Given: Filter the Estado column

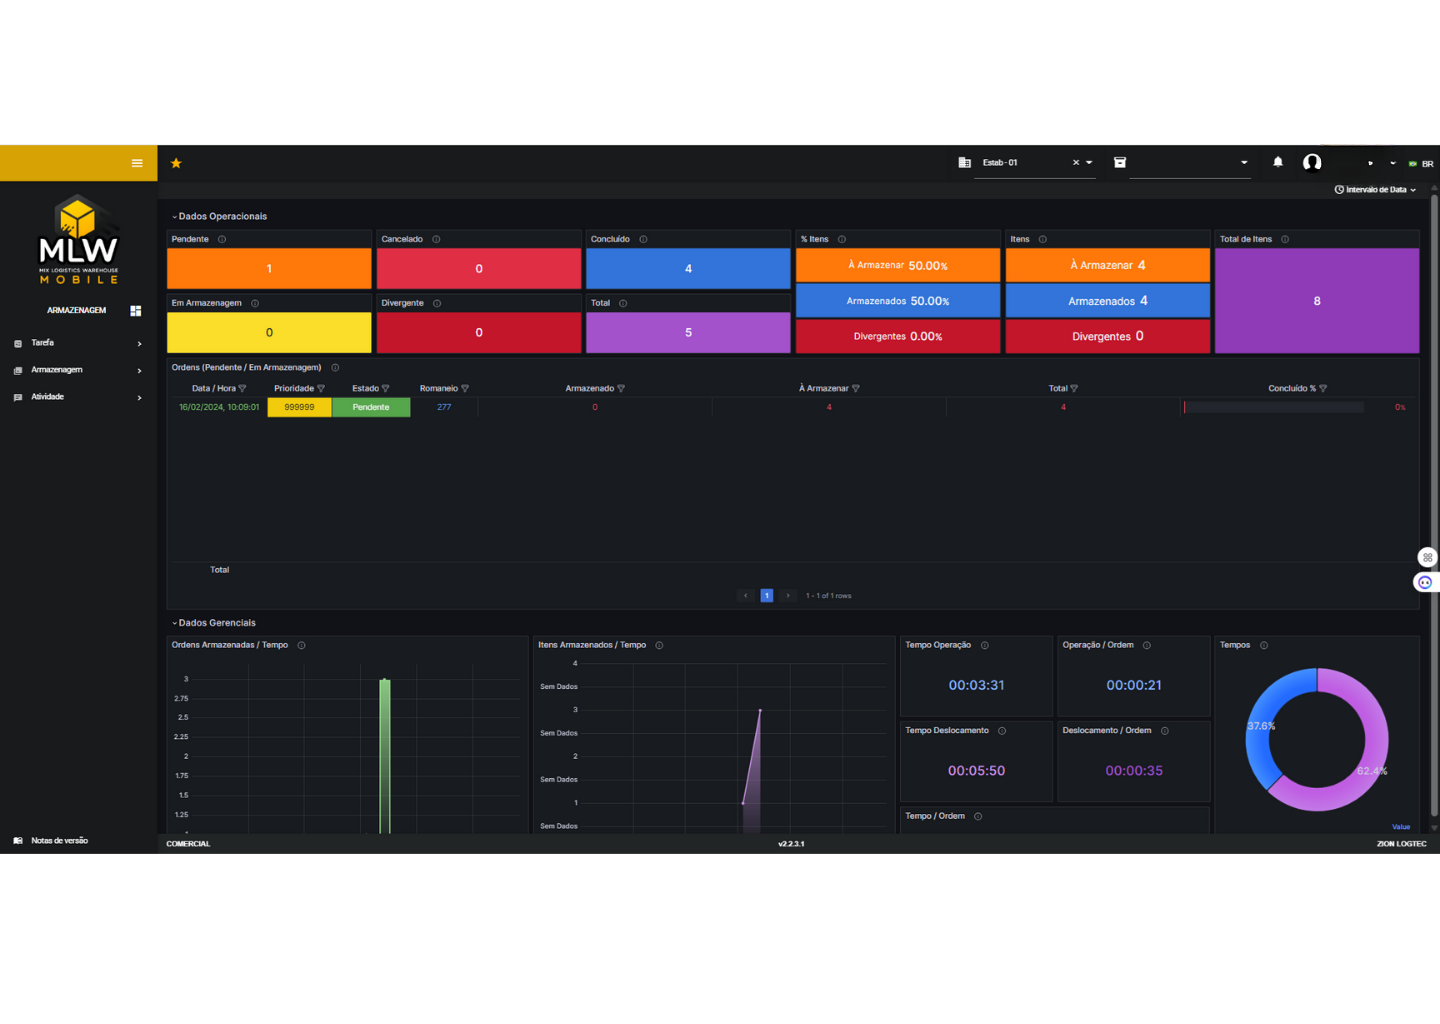Looking at the screenshot, I should tap(386, 389).
